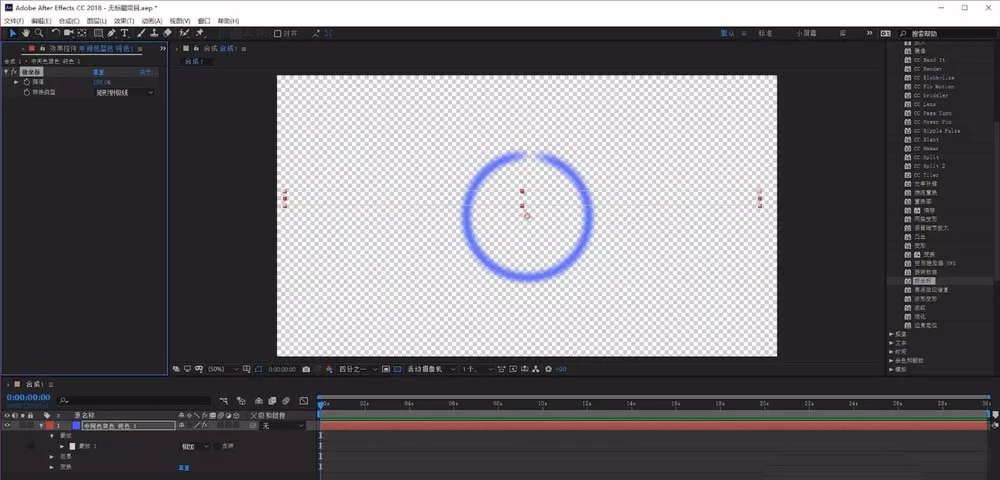Select the Zoom magnifier tool
Screen dimensions: 1000x480
coord(39,33)
